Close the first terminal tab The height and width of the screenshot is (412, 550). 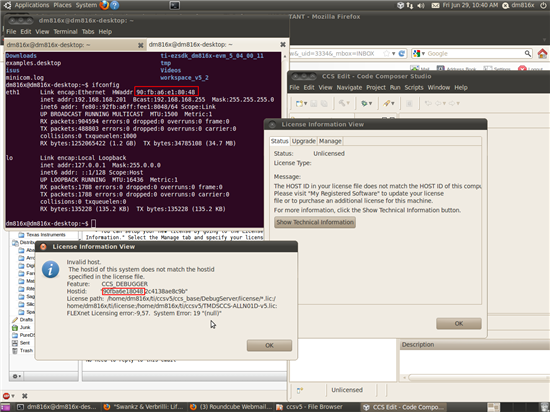click(x=141, y=45)
